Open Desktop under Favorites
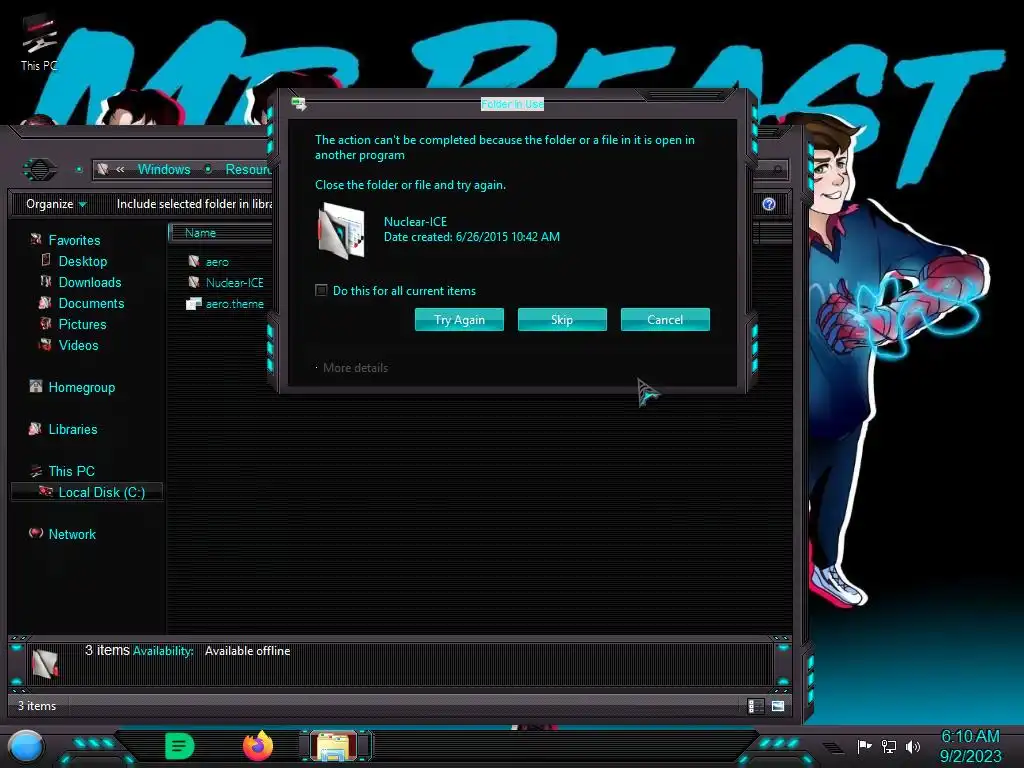 [82, 261]
